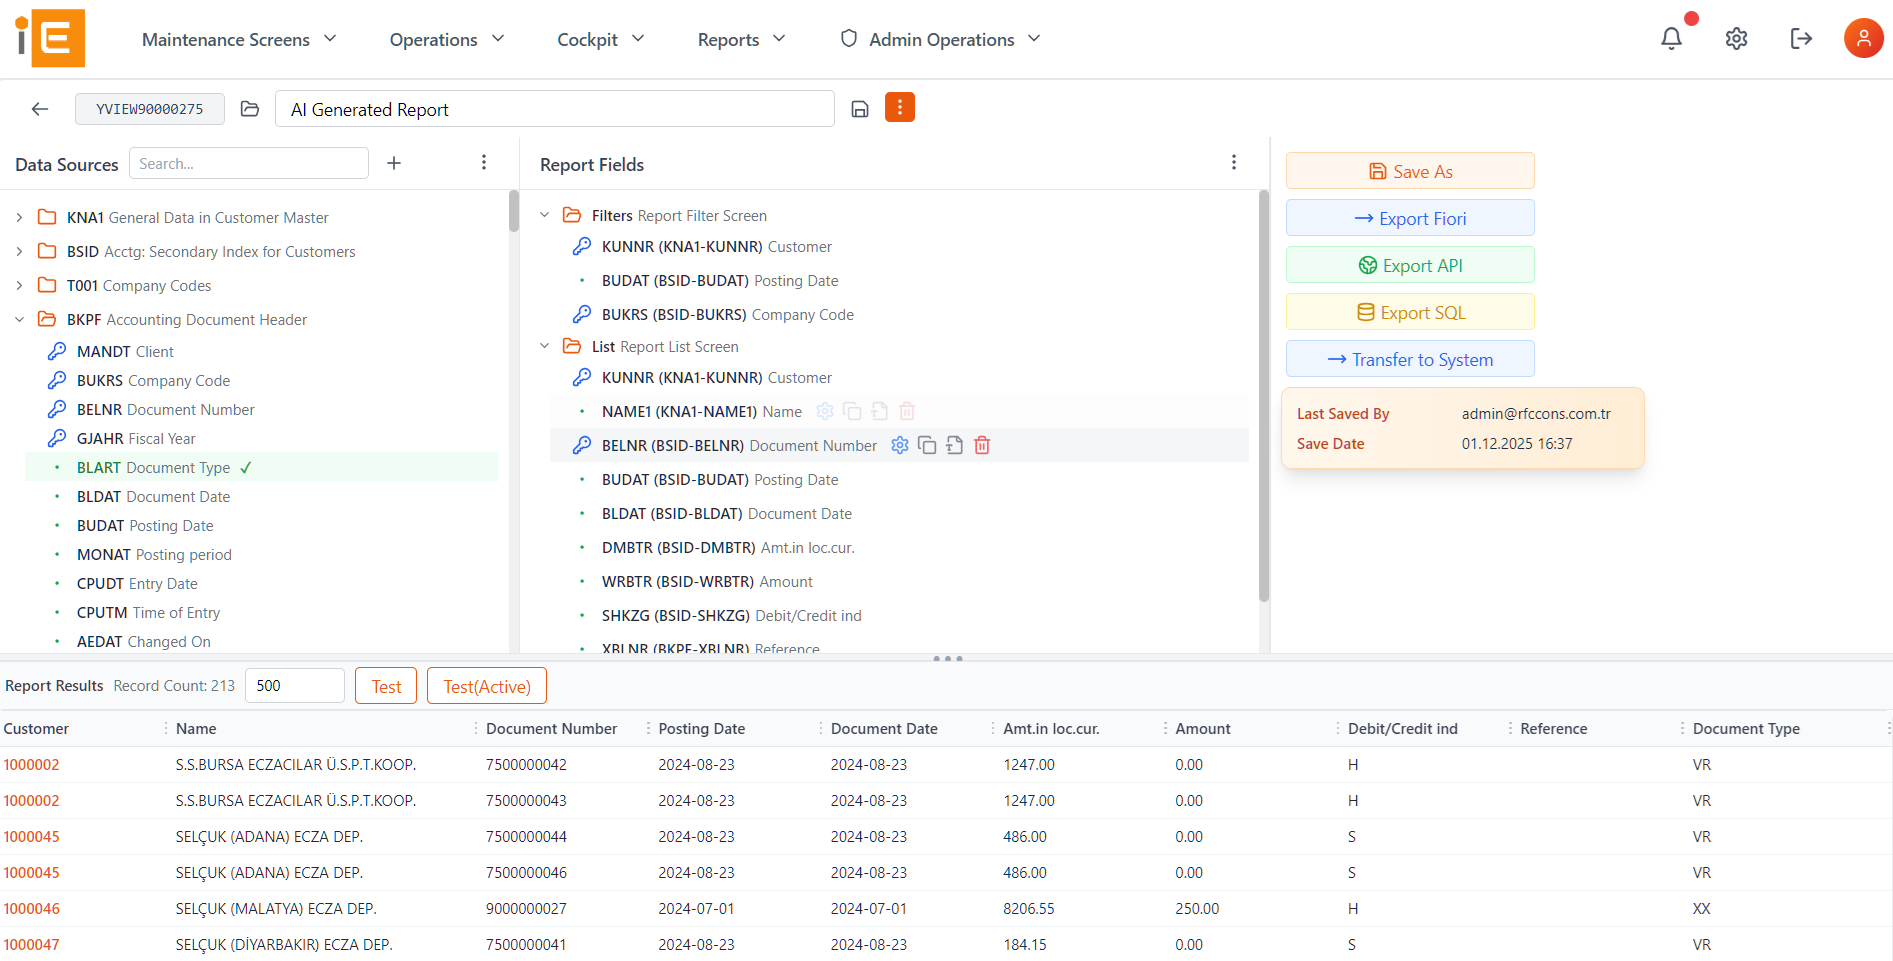Toggle BLART Document Type selection checkmark
1893x961 pixels.
point(246,466)
